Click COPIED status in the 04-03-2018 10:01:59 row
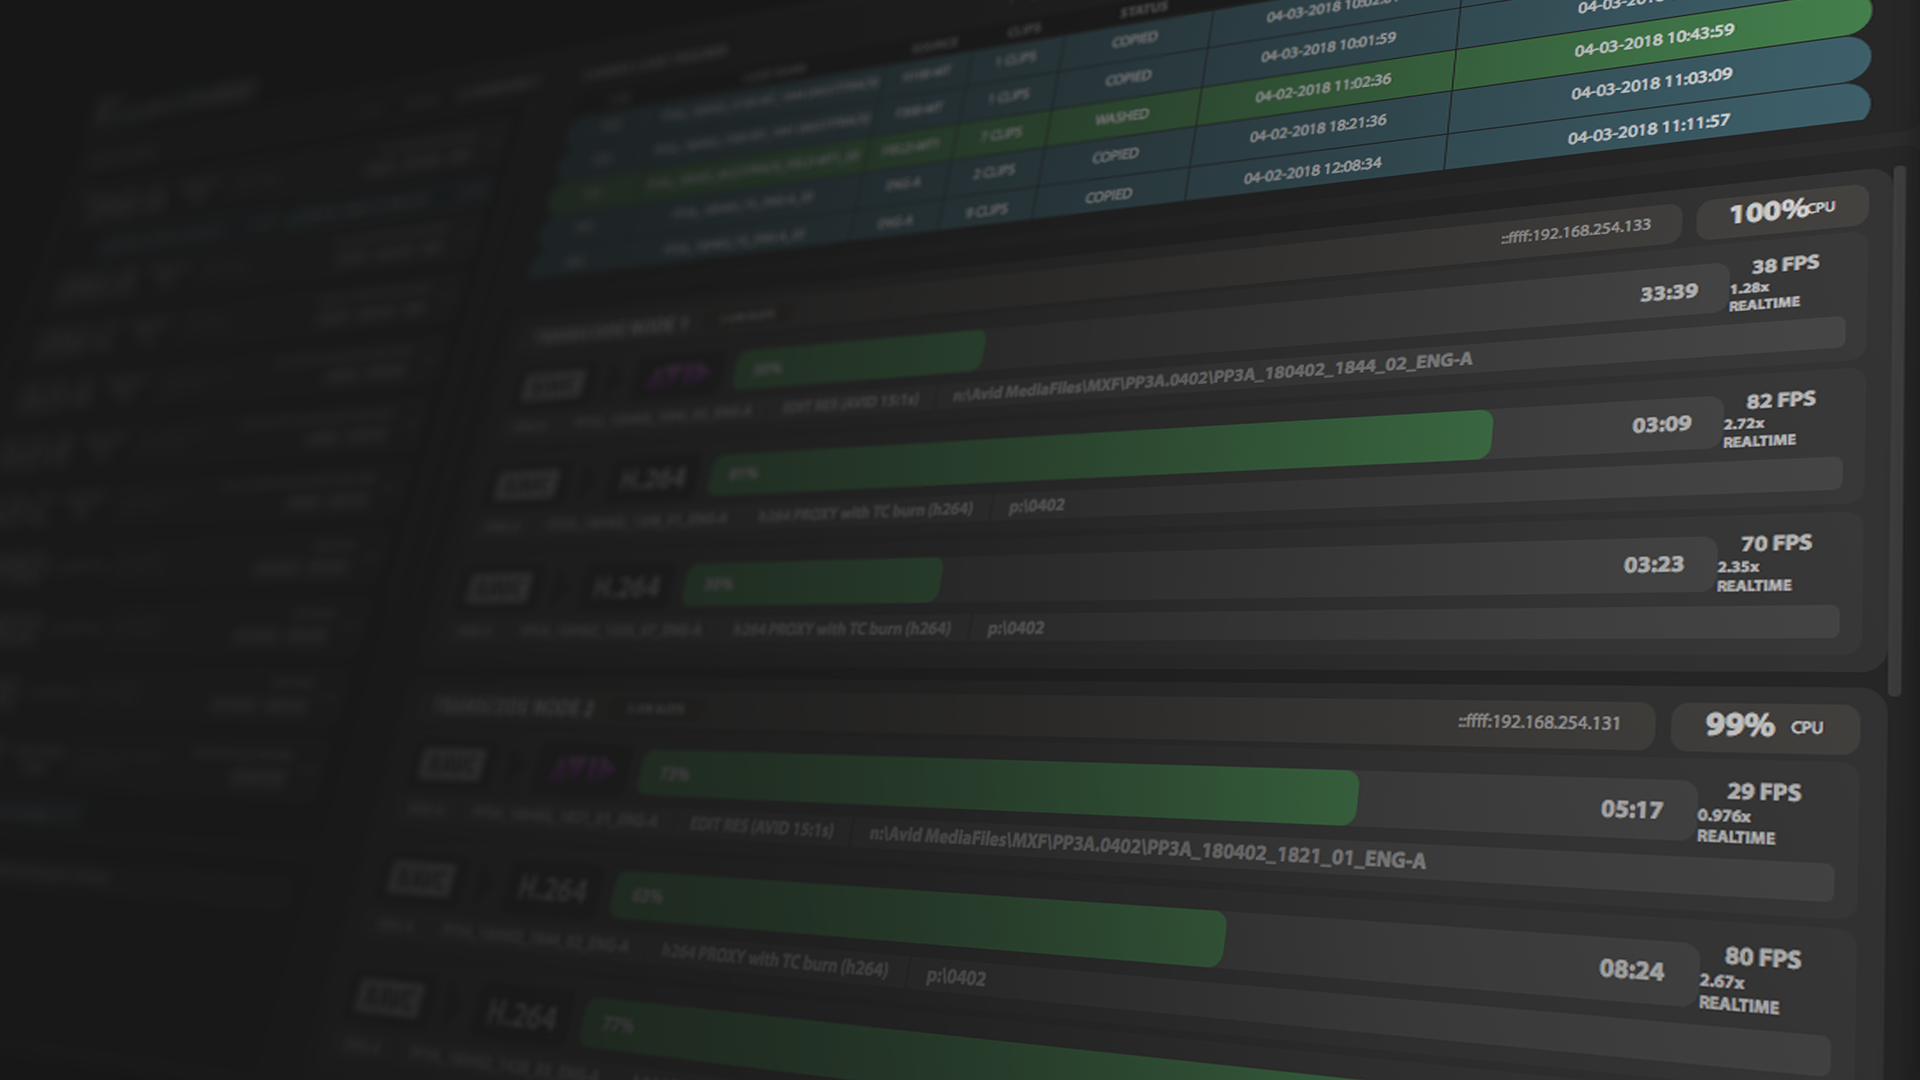This screenshot has width=1920, height=1080. (x=1128, y=78)
